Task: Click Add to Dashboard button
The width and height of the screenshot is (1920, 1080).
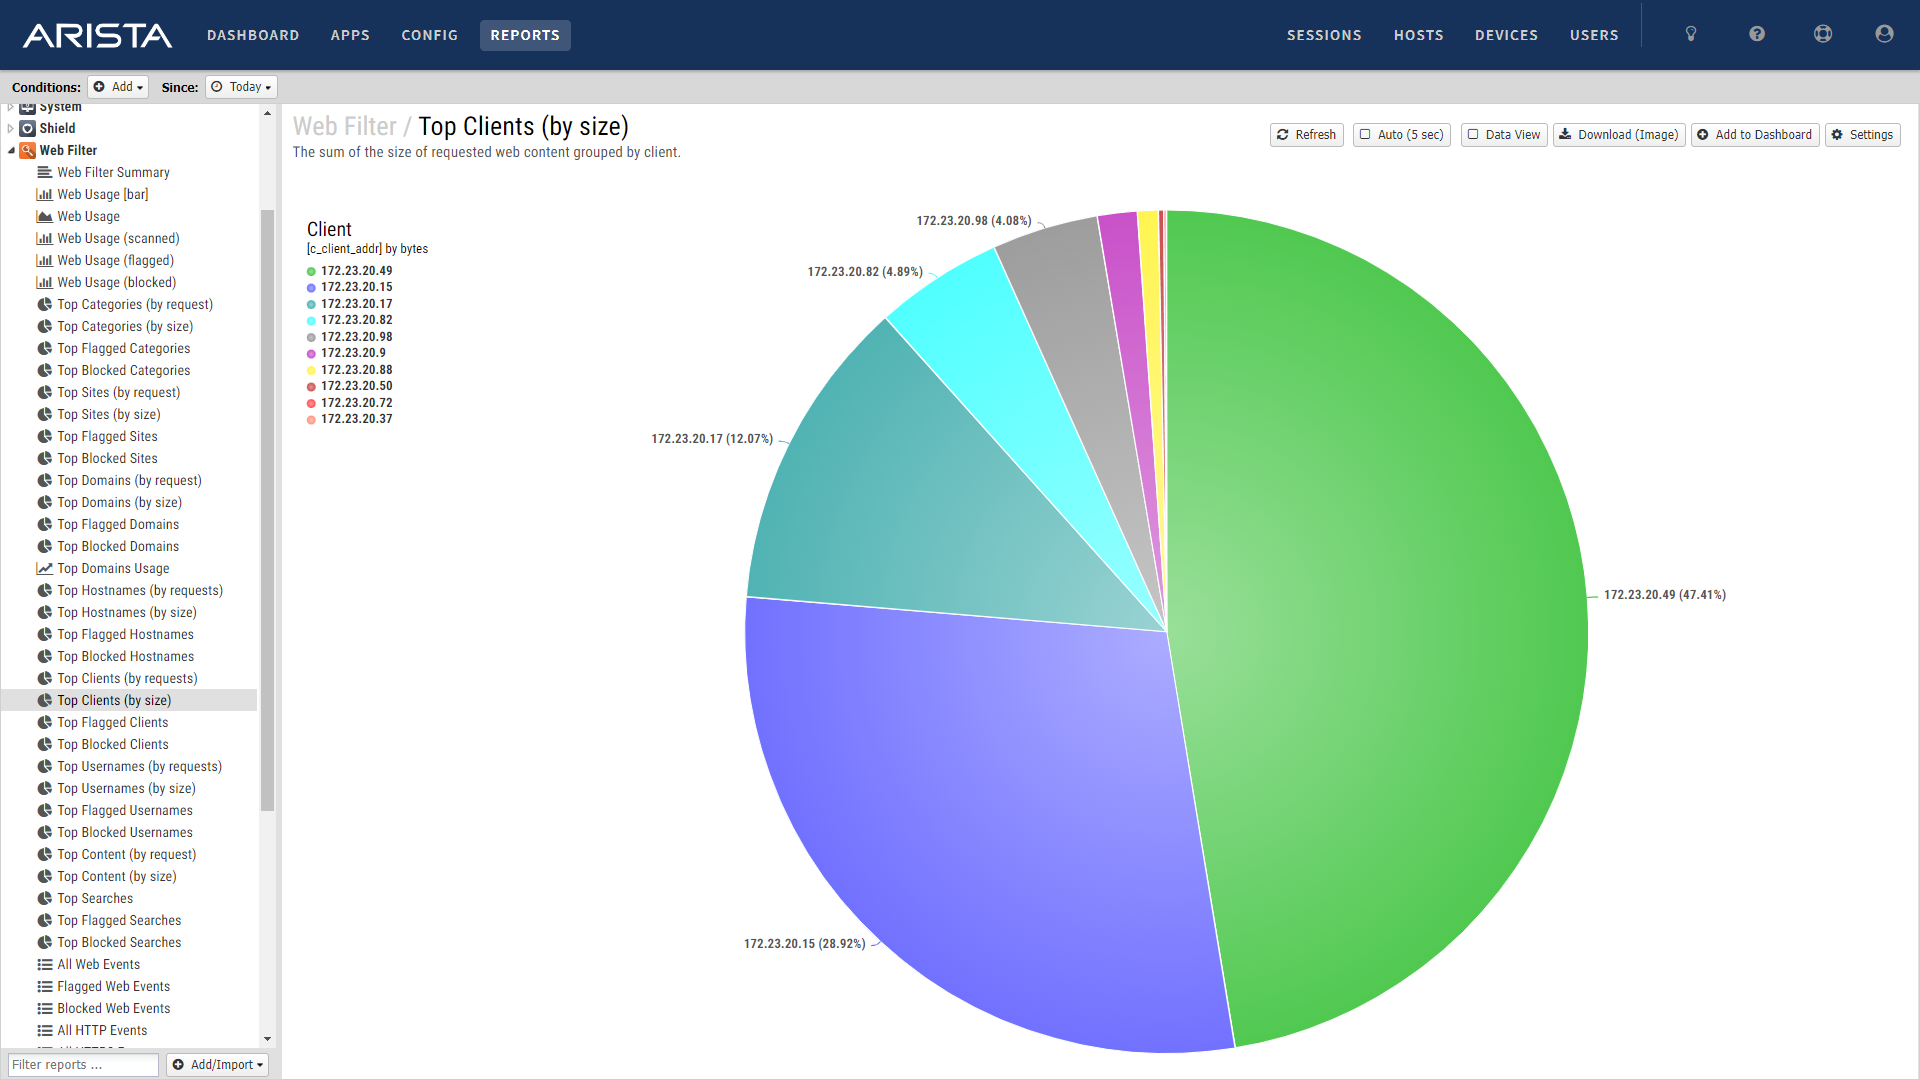Action: 1754,135
